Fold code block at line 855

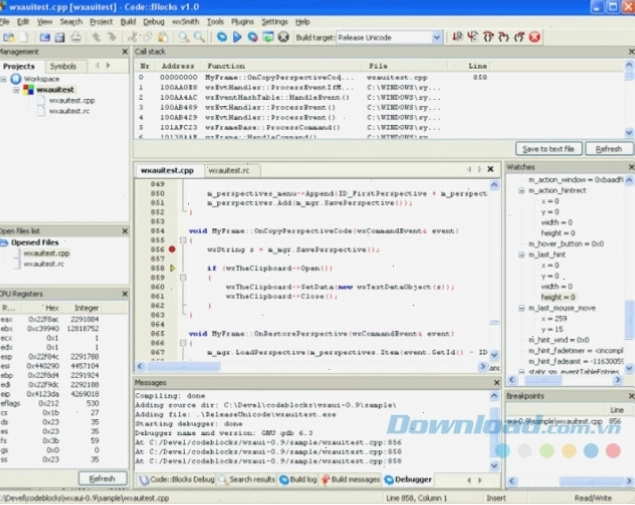coord(183,240)
